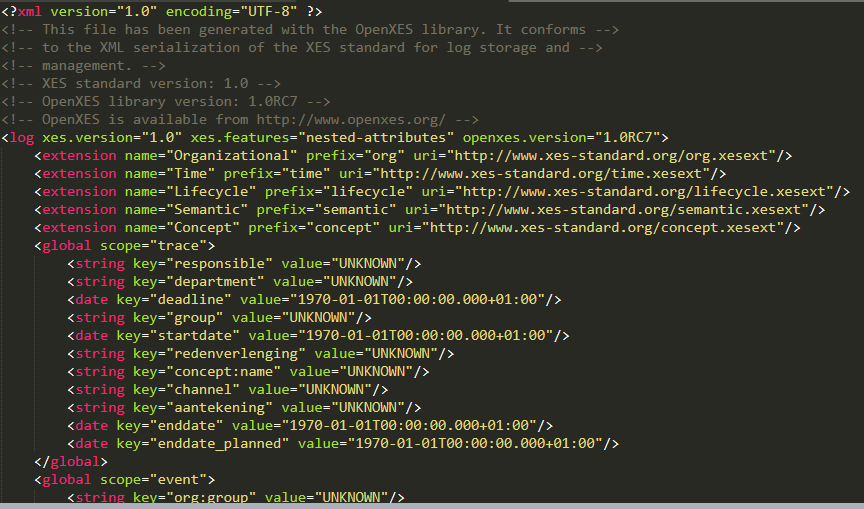Click the scope value "event"

[x=178, y=479]
